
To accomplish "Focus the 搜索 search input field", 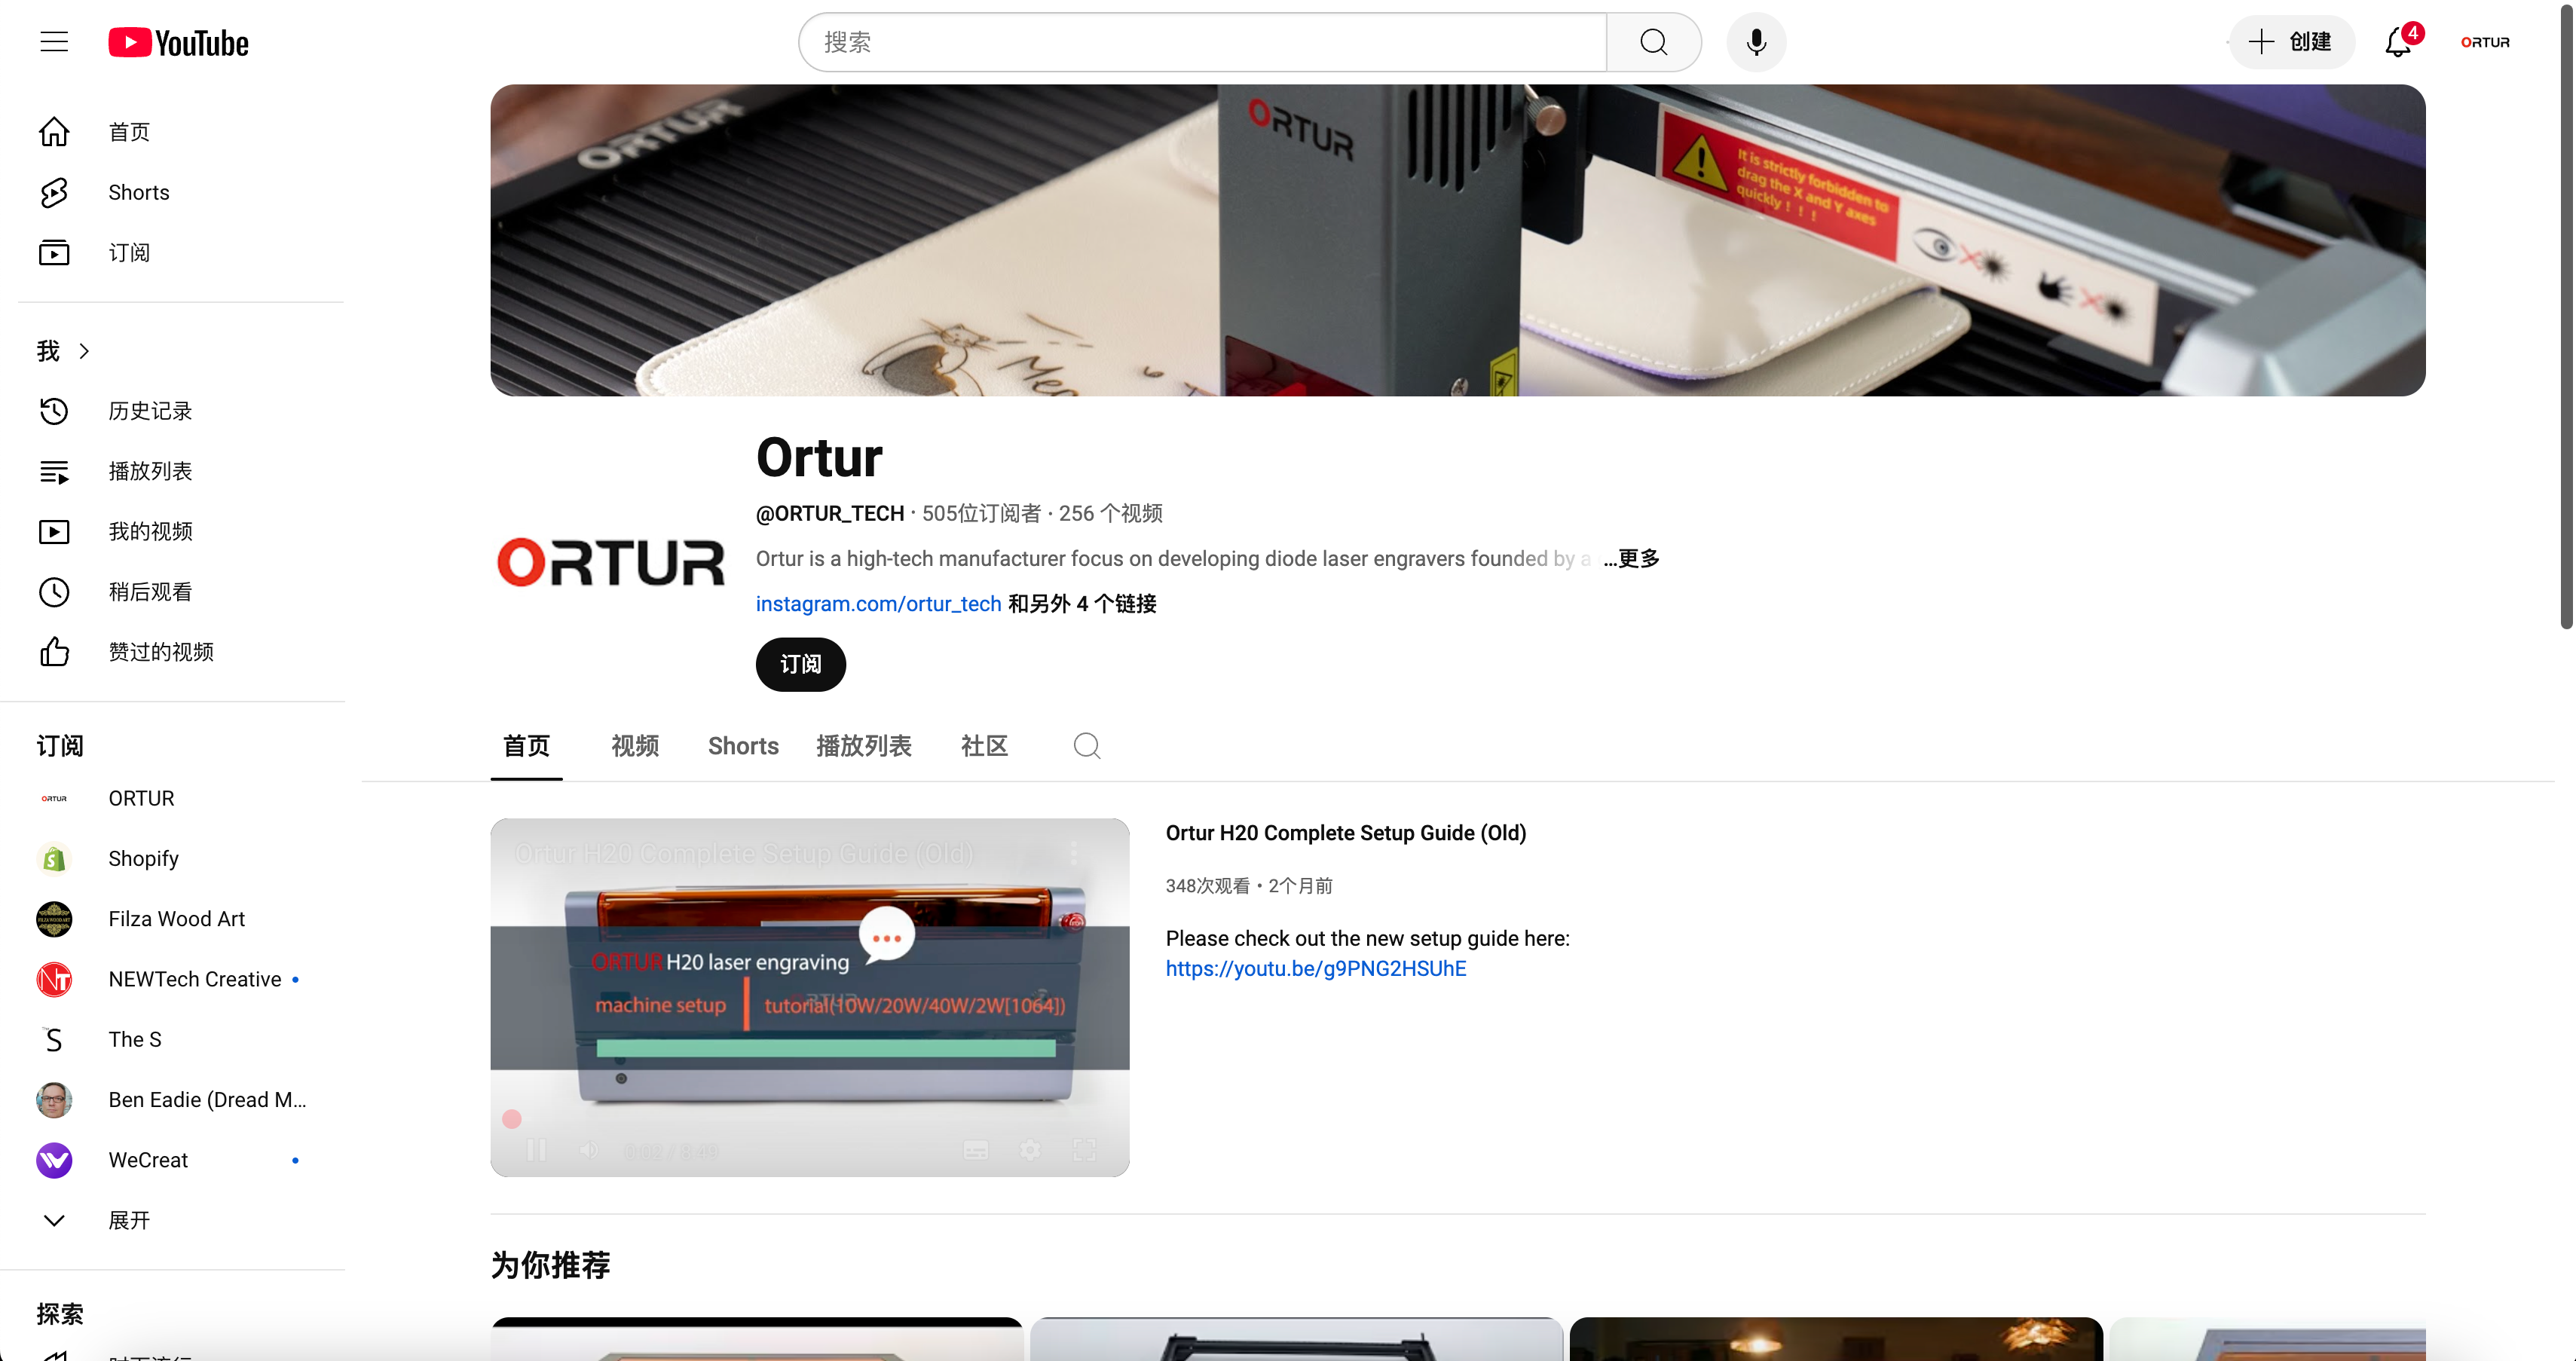I will 1203,42.
